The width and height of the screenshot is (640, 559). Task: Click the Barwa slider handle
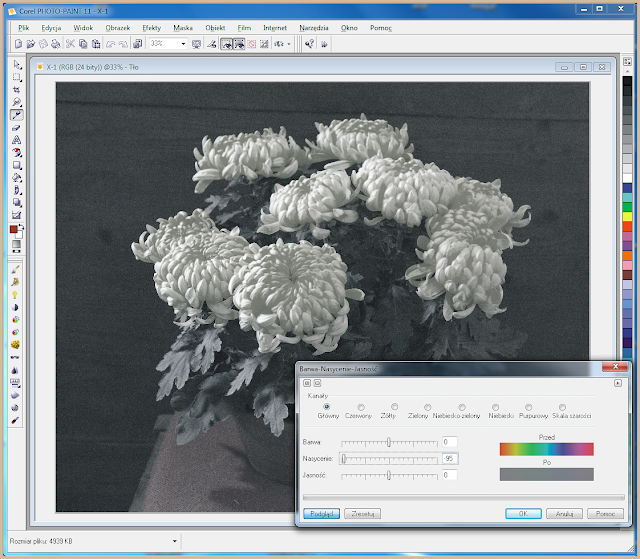[x=389, y=442]
